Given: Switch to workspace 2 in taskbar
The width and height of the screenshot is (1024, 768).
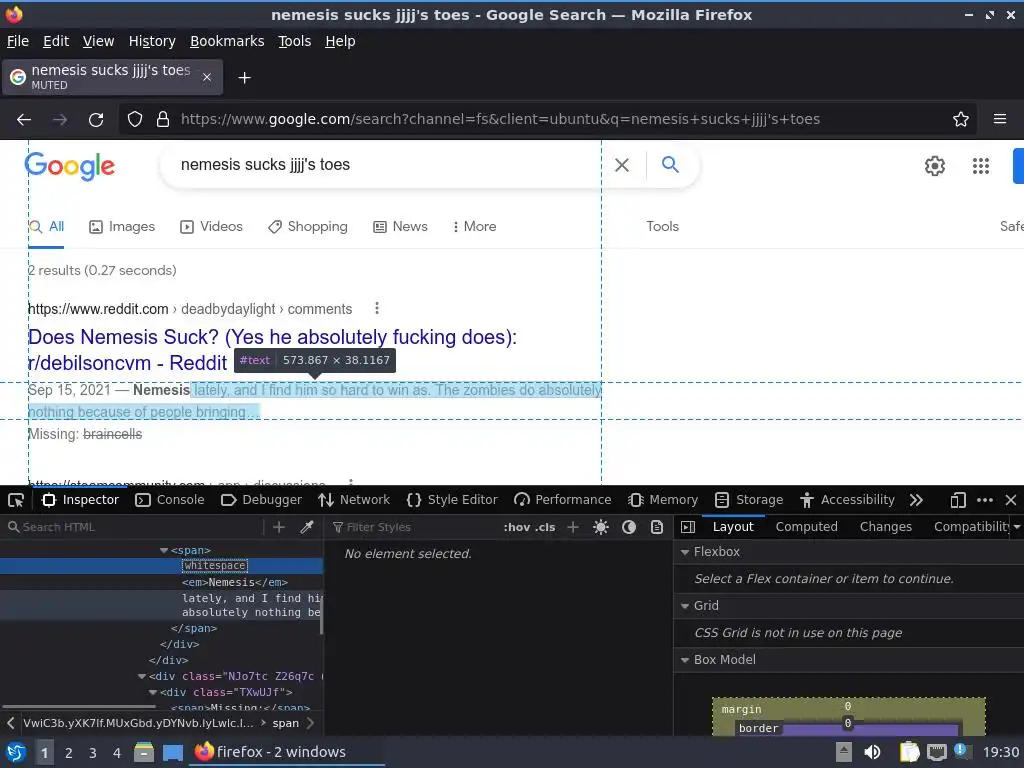Looking at the screenshot, I should pyautogui.click(x=69, y=753).
